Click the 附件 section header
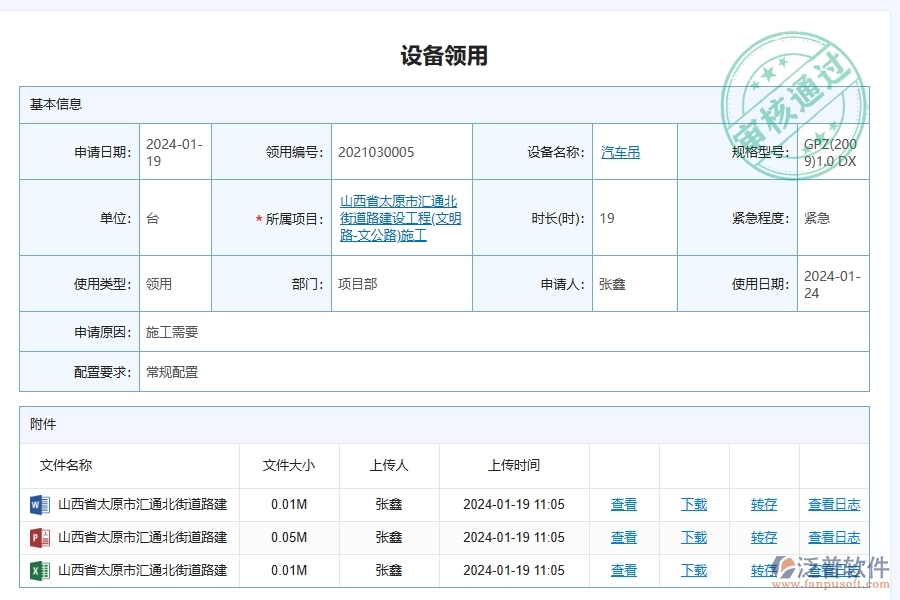This screenshot has height=600, width=900. 44,424
